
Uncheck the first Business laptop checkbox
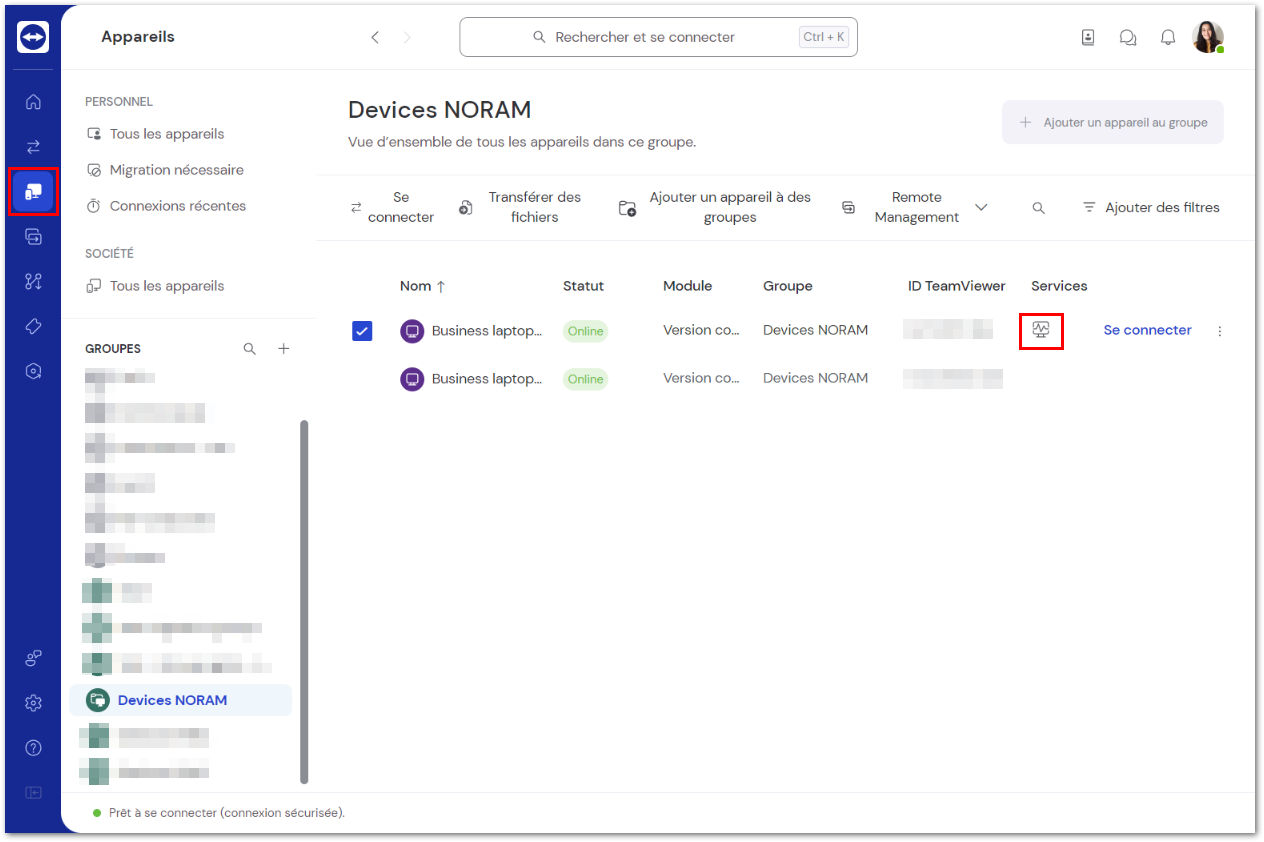click(362, 330)
